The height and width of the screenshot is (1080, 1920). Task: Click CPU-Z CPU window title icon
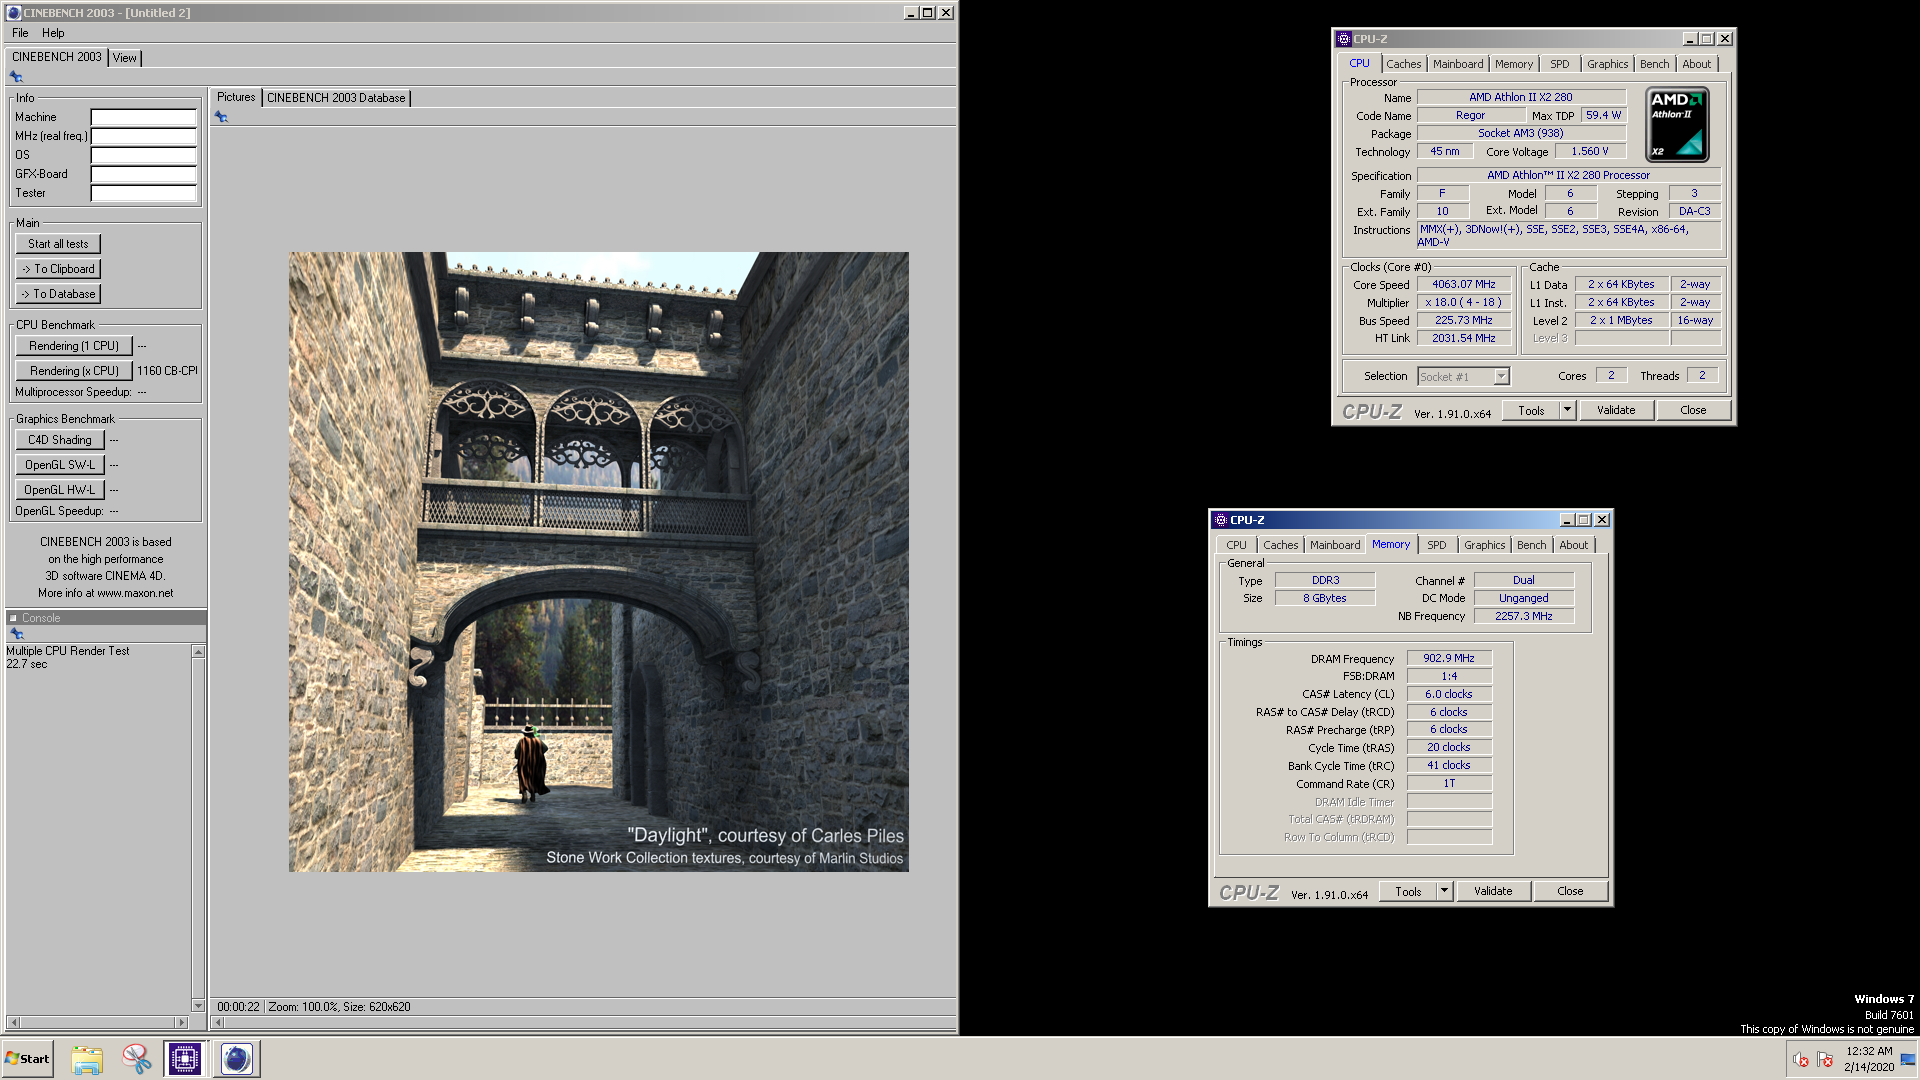[x=1344, y=39]
